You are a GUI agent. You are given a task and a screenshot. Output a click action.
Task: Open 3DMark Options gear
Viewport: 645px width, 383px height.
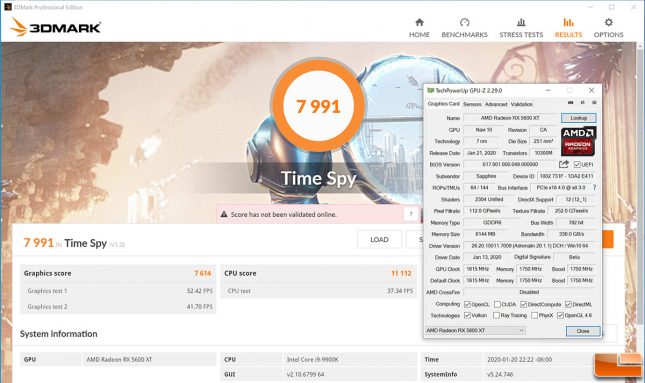click(x=608, y=28)
